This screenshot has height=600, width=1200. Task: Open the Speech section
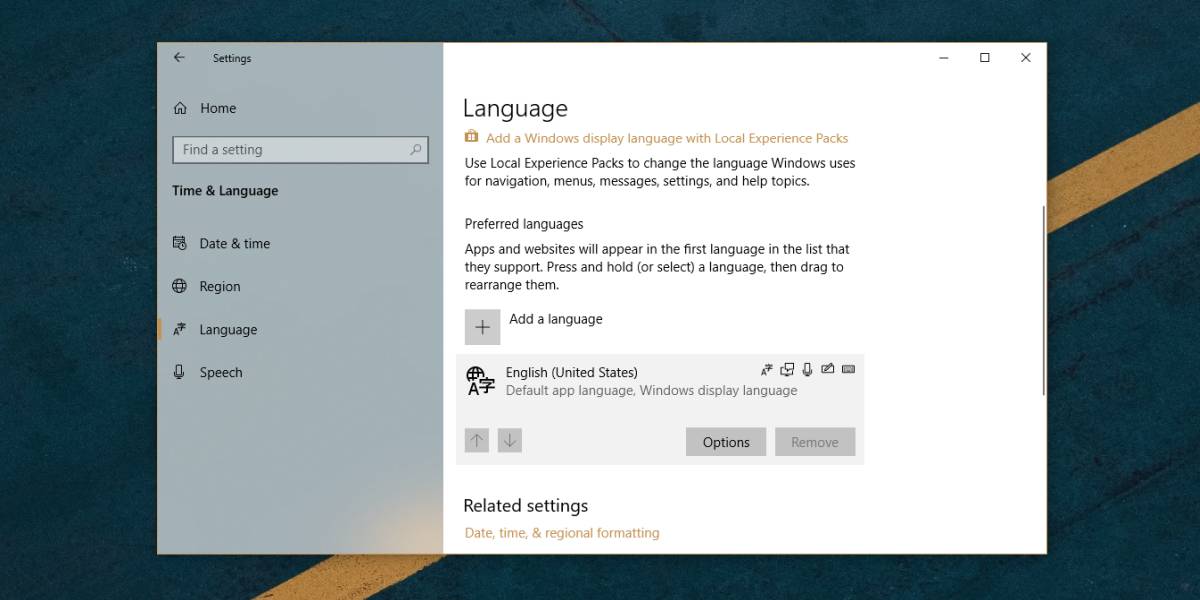[207, 372]
